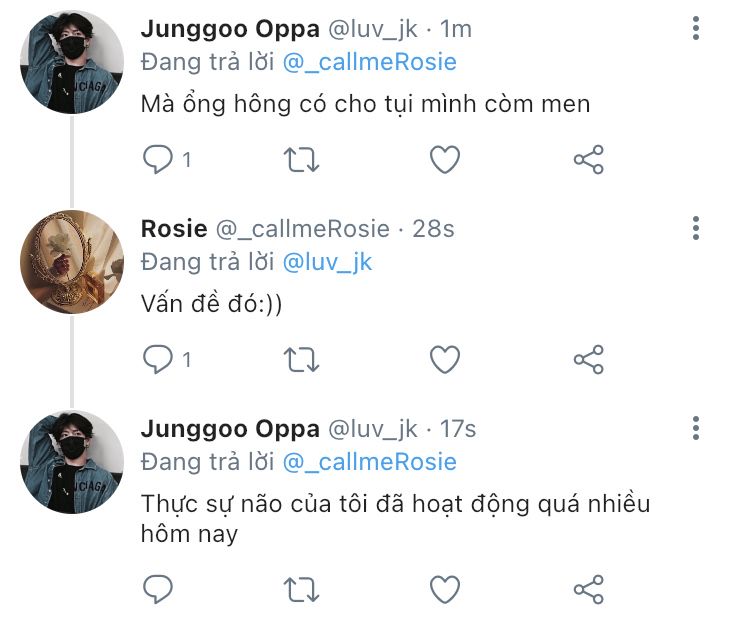Reply to the 'Thực sự não' tweet
The width and height of the screenshot is (750, 617).
pyautogui.click(x=158, y=589)
